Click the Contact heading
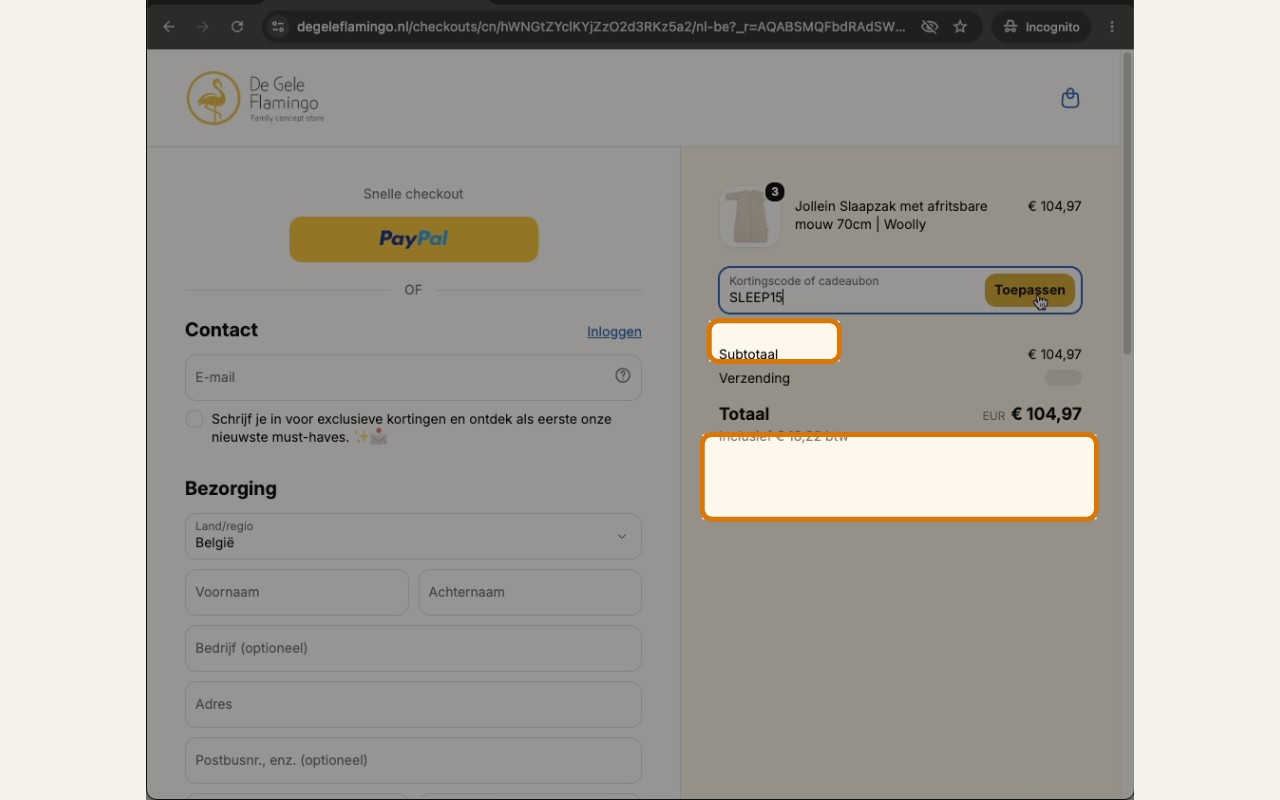The width and height of the screenshot is (1280, 800). point(221,330)
